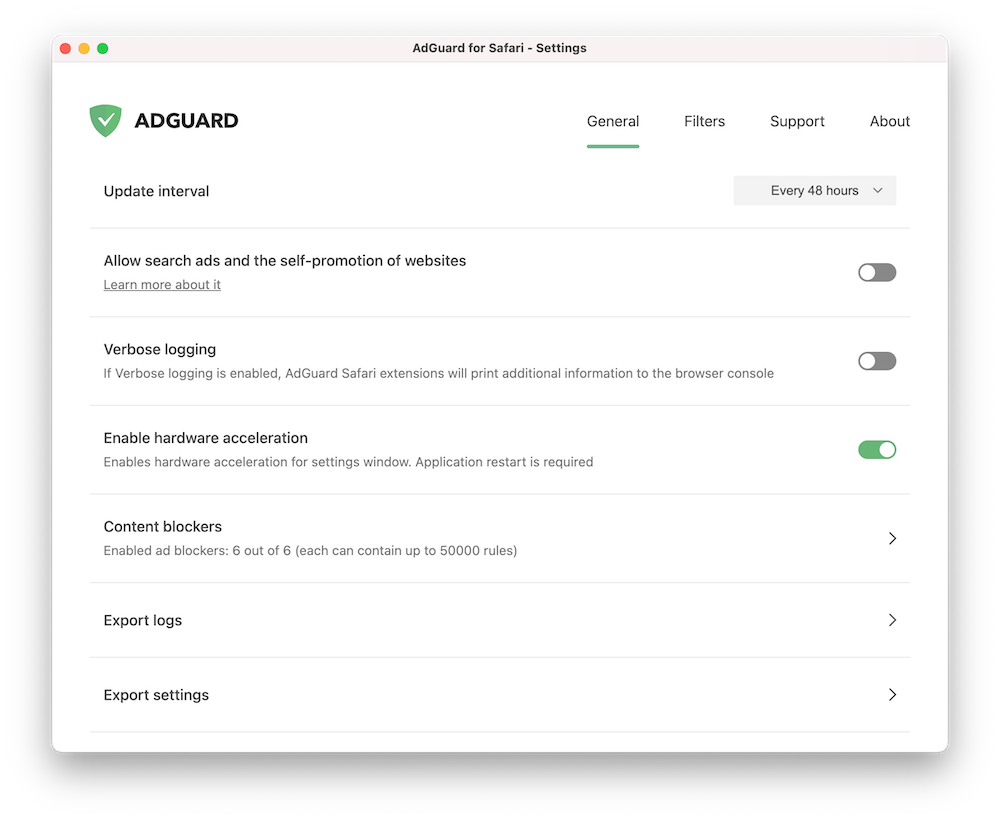1000x821 pixels.
Task: Open the Support tab
Action: tap(797, 121)
